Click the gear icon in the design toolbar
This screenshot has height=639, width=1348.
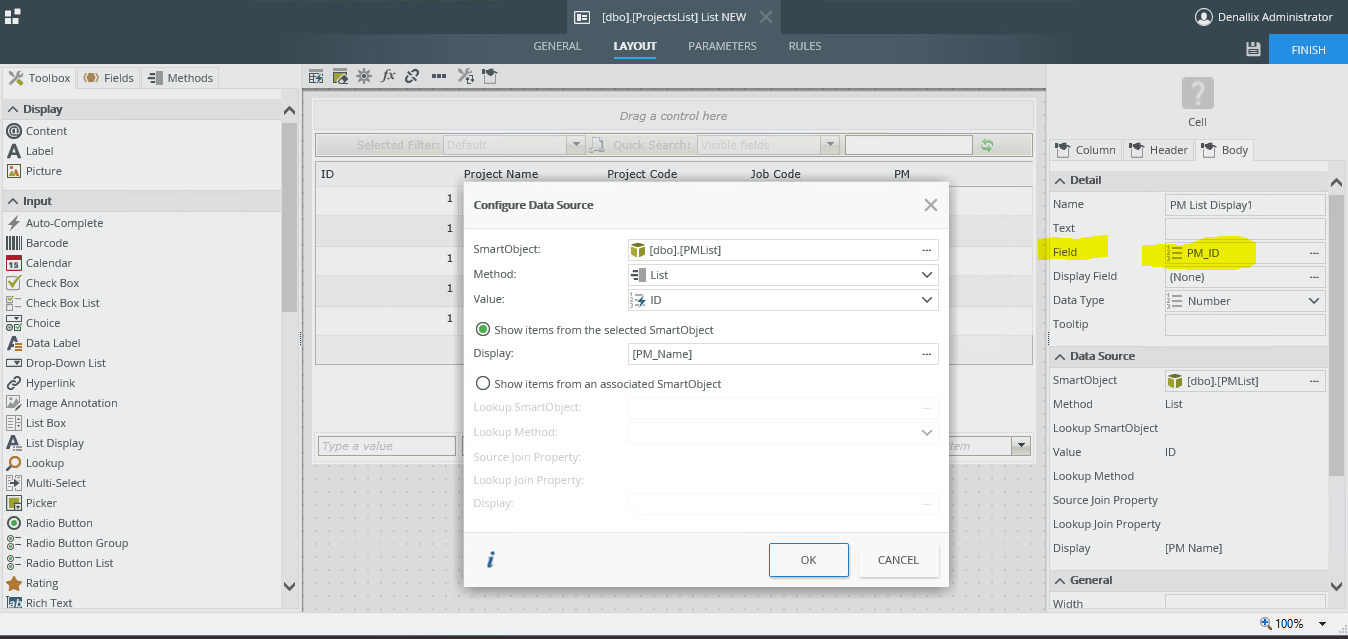point(364,76)
